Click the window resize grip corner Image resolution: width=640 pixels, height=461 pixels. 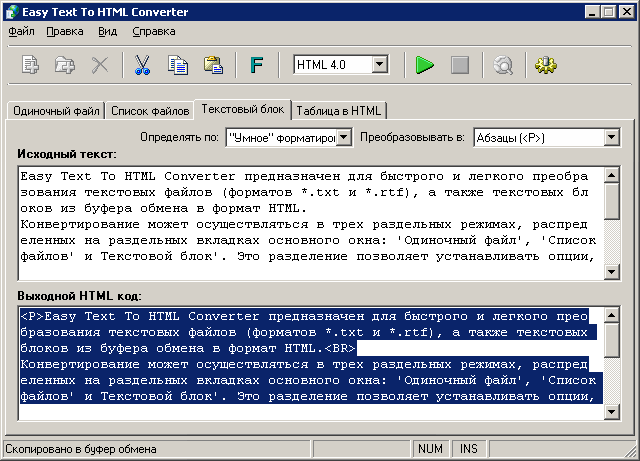coord(631,450)
